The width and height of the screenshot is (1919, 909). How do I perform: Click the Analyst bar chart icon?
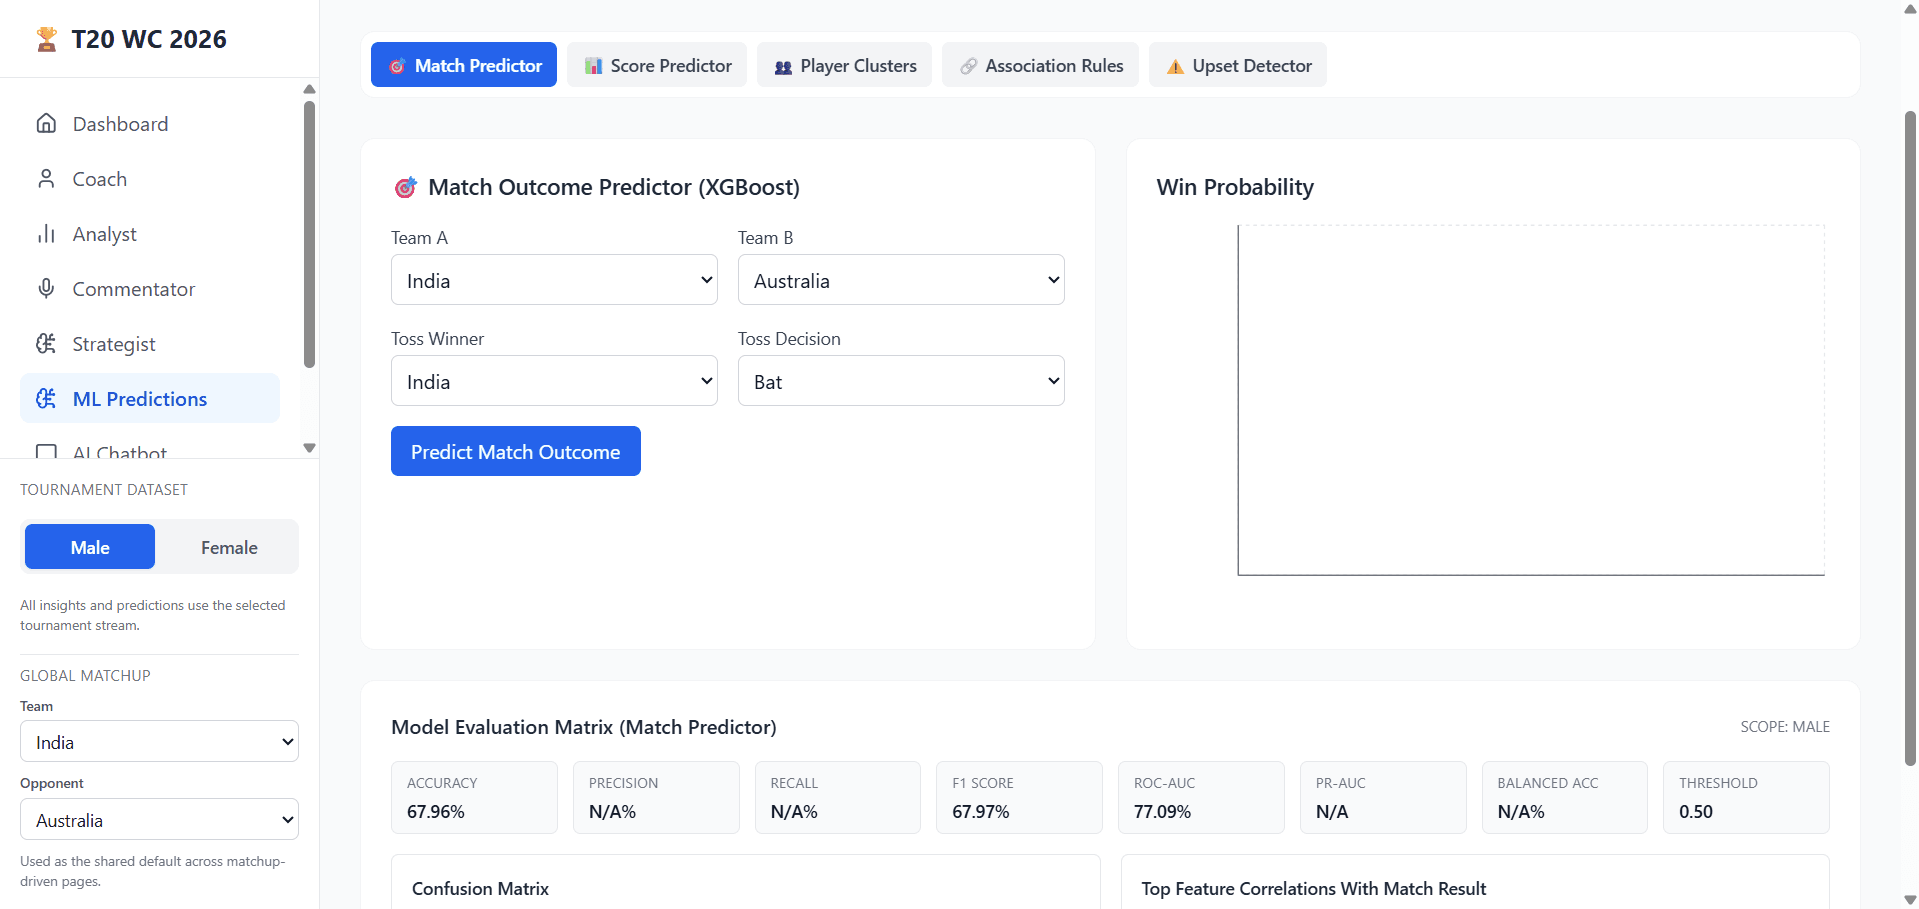tap(46, 234)
